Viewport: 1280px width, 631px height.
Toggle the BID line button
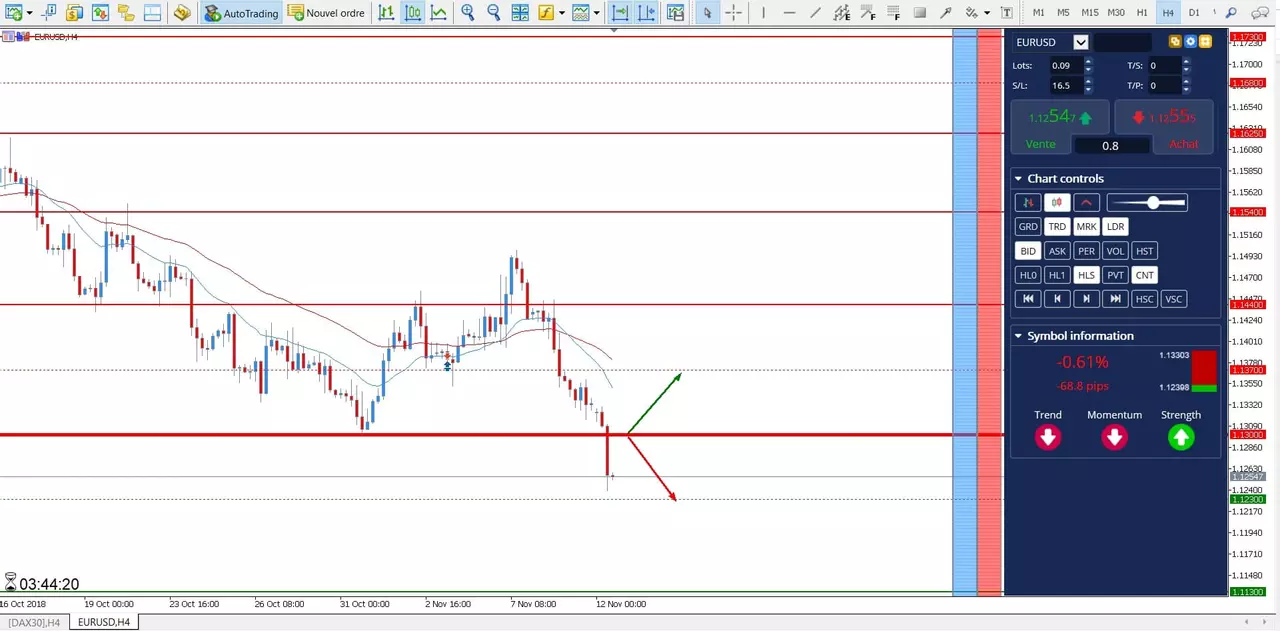1027,251
